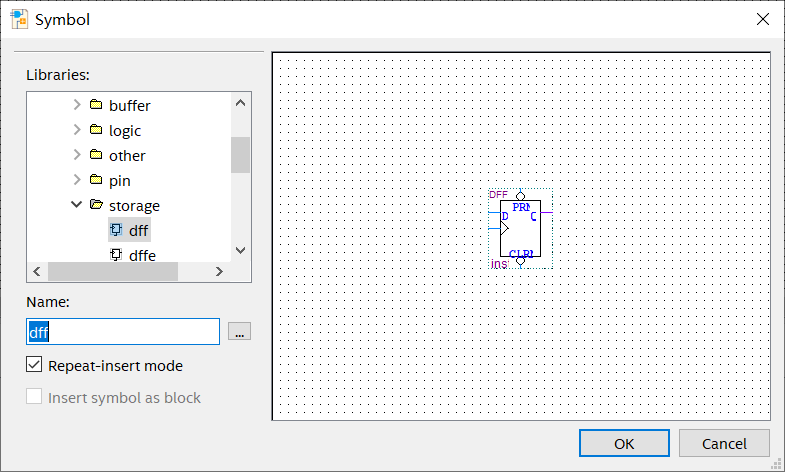Click the libraries horizontal scrollbar thumb
Viewport: 785px width, 472px height.
(113, 271)
